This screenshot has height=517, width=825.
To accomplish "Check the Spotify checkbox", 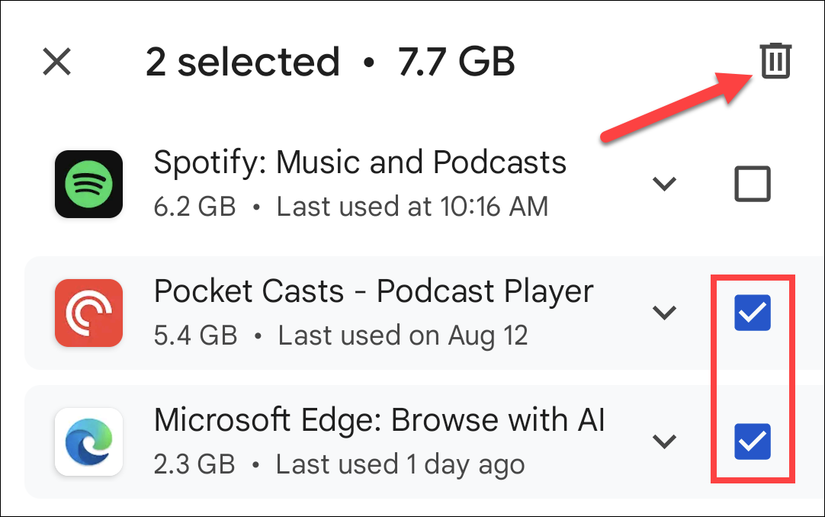I will click(x=752, y=184).
